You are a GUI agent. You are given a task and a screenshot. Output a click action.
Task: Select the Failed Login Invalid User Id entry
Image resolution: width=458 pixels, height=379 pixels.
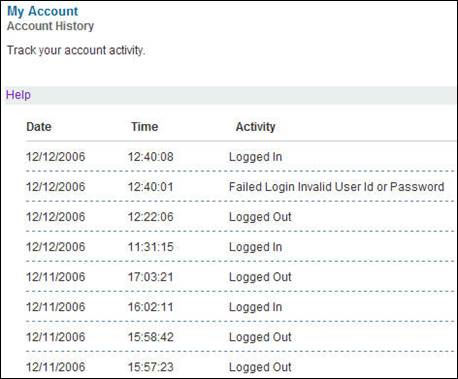[336, 187]
